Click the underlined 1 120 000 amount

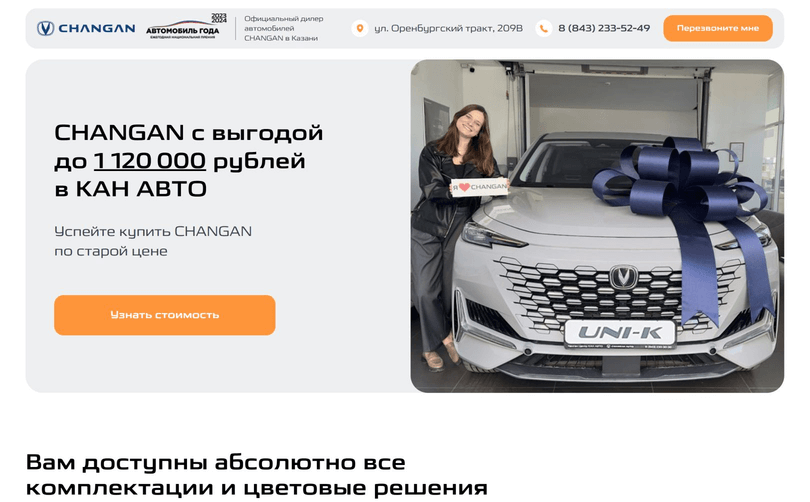click(150, 161)
